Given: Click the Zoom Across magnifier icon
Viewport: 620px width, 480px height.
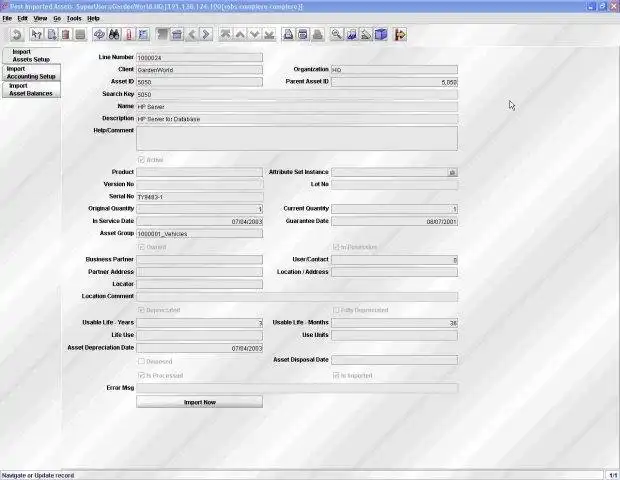Looking at the screenshot, I should tap(336, 35).
